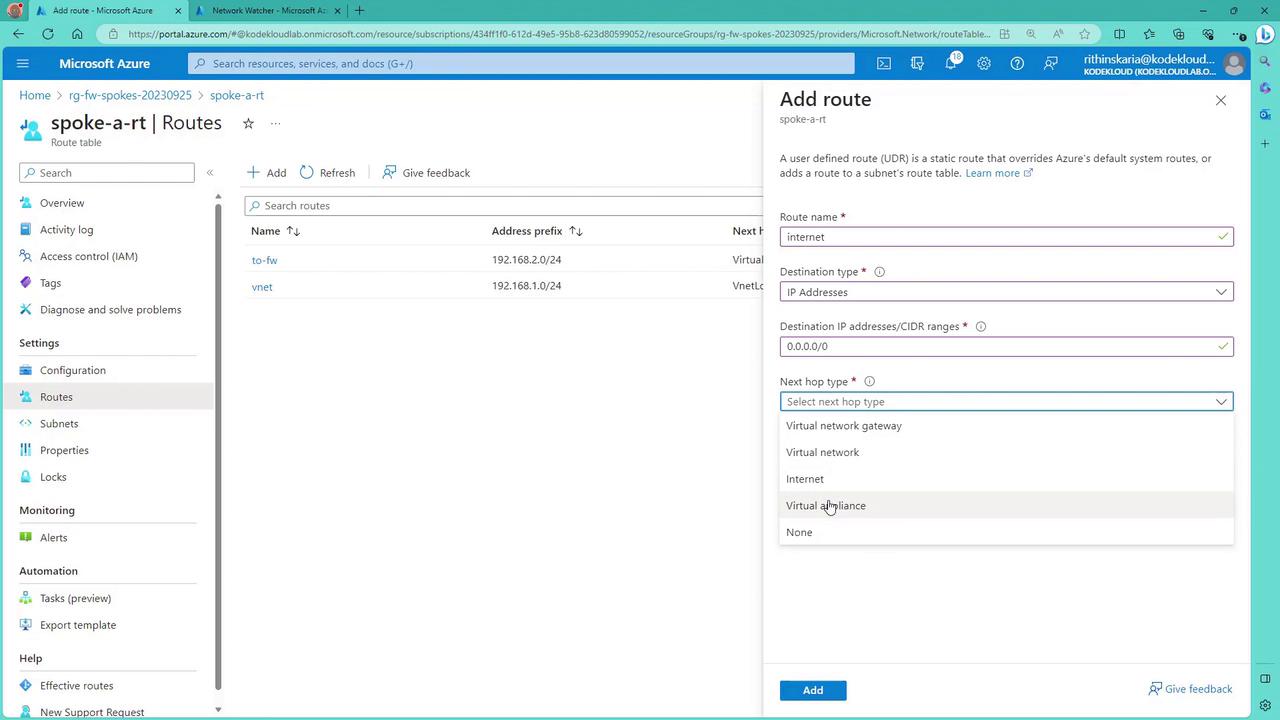Go to Effective routes menu item
This screenshot has height=720, width=1280.
[x=76, y=685]
